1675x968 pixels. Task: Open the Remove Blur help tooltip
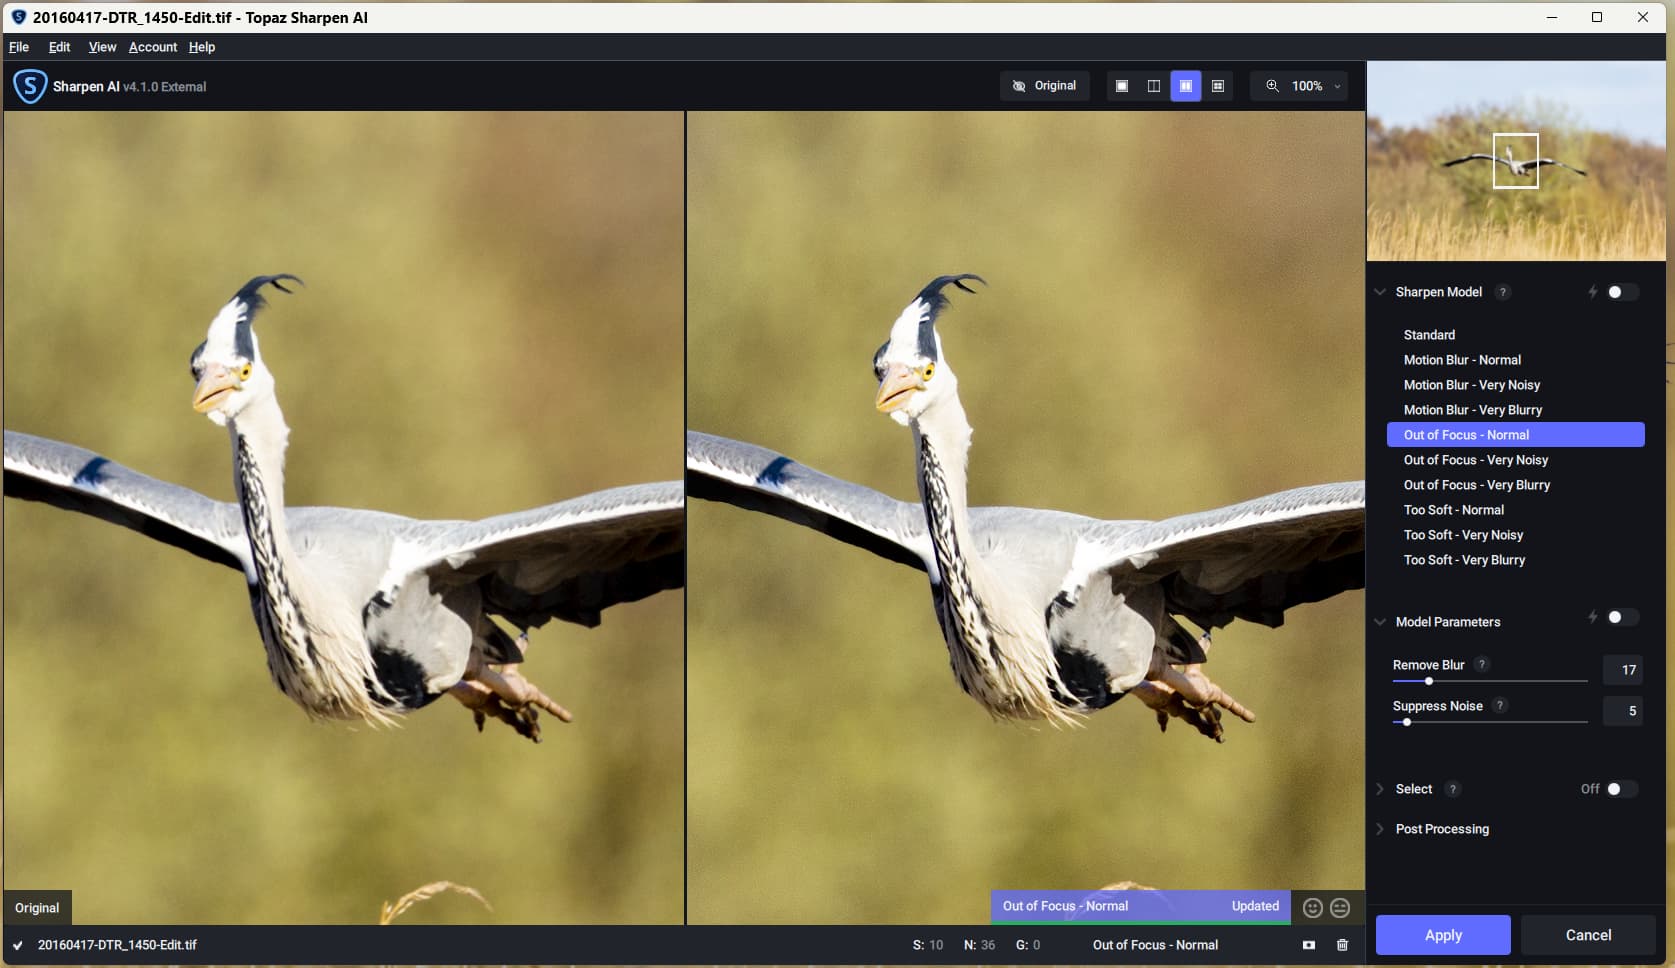[x=1482, y=664]
